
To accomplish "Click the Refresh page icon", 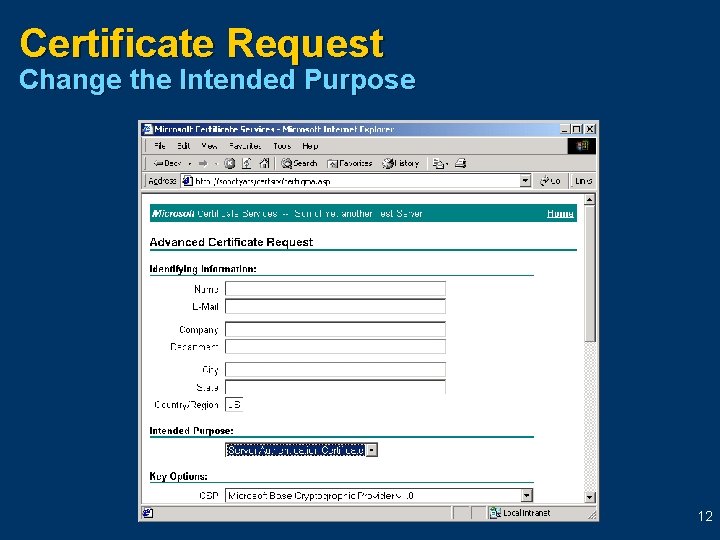I will [247, 163].
